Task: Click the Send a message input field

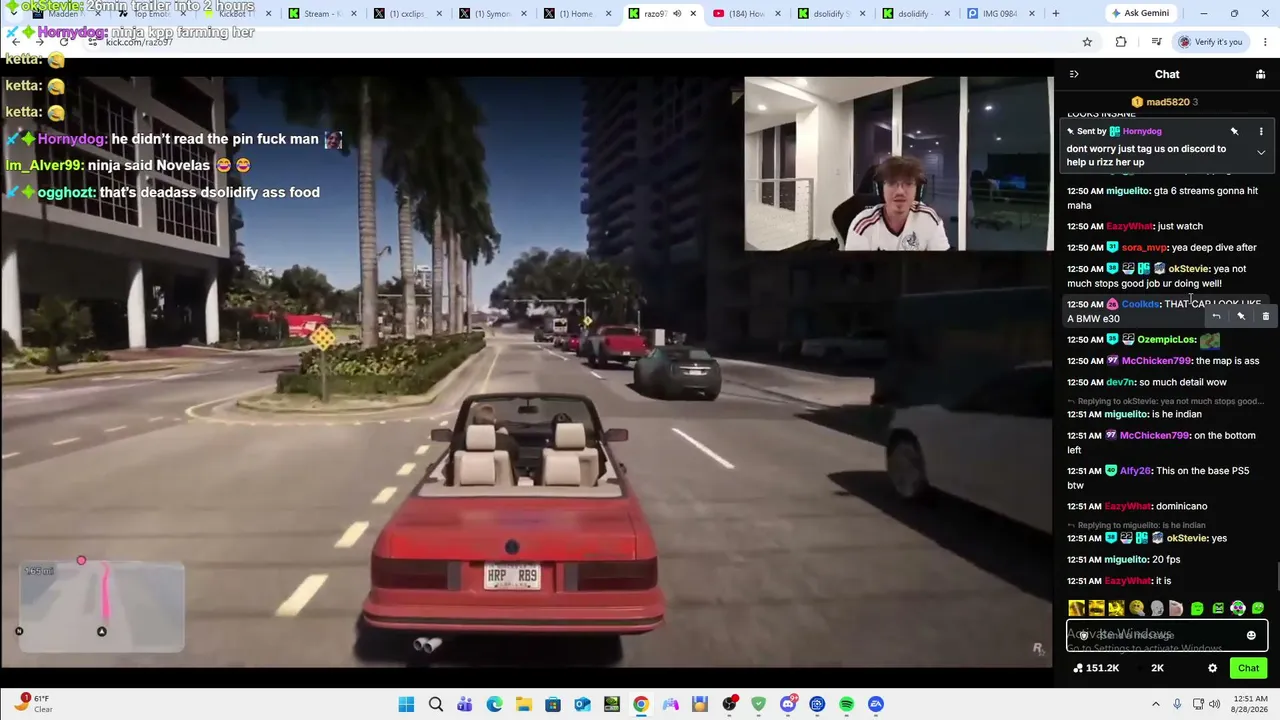Action: [x=1167, y=635]
